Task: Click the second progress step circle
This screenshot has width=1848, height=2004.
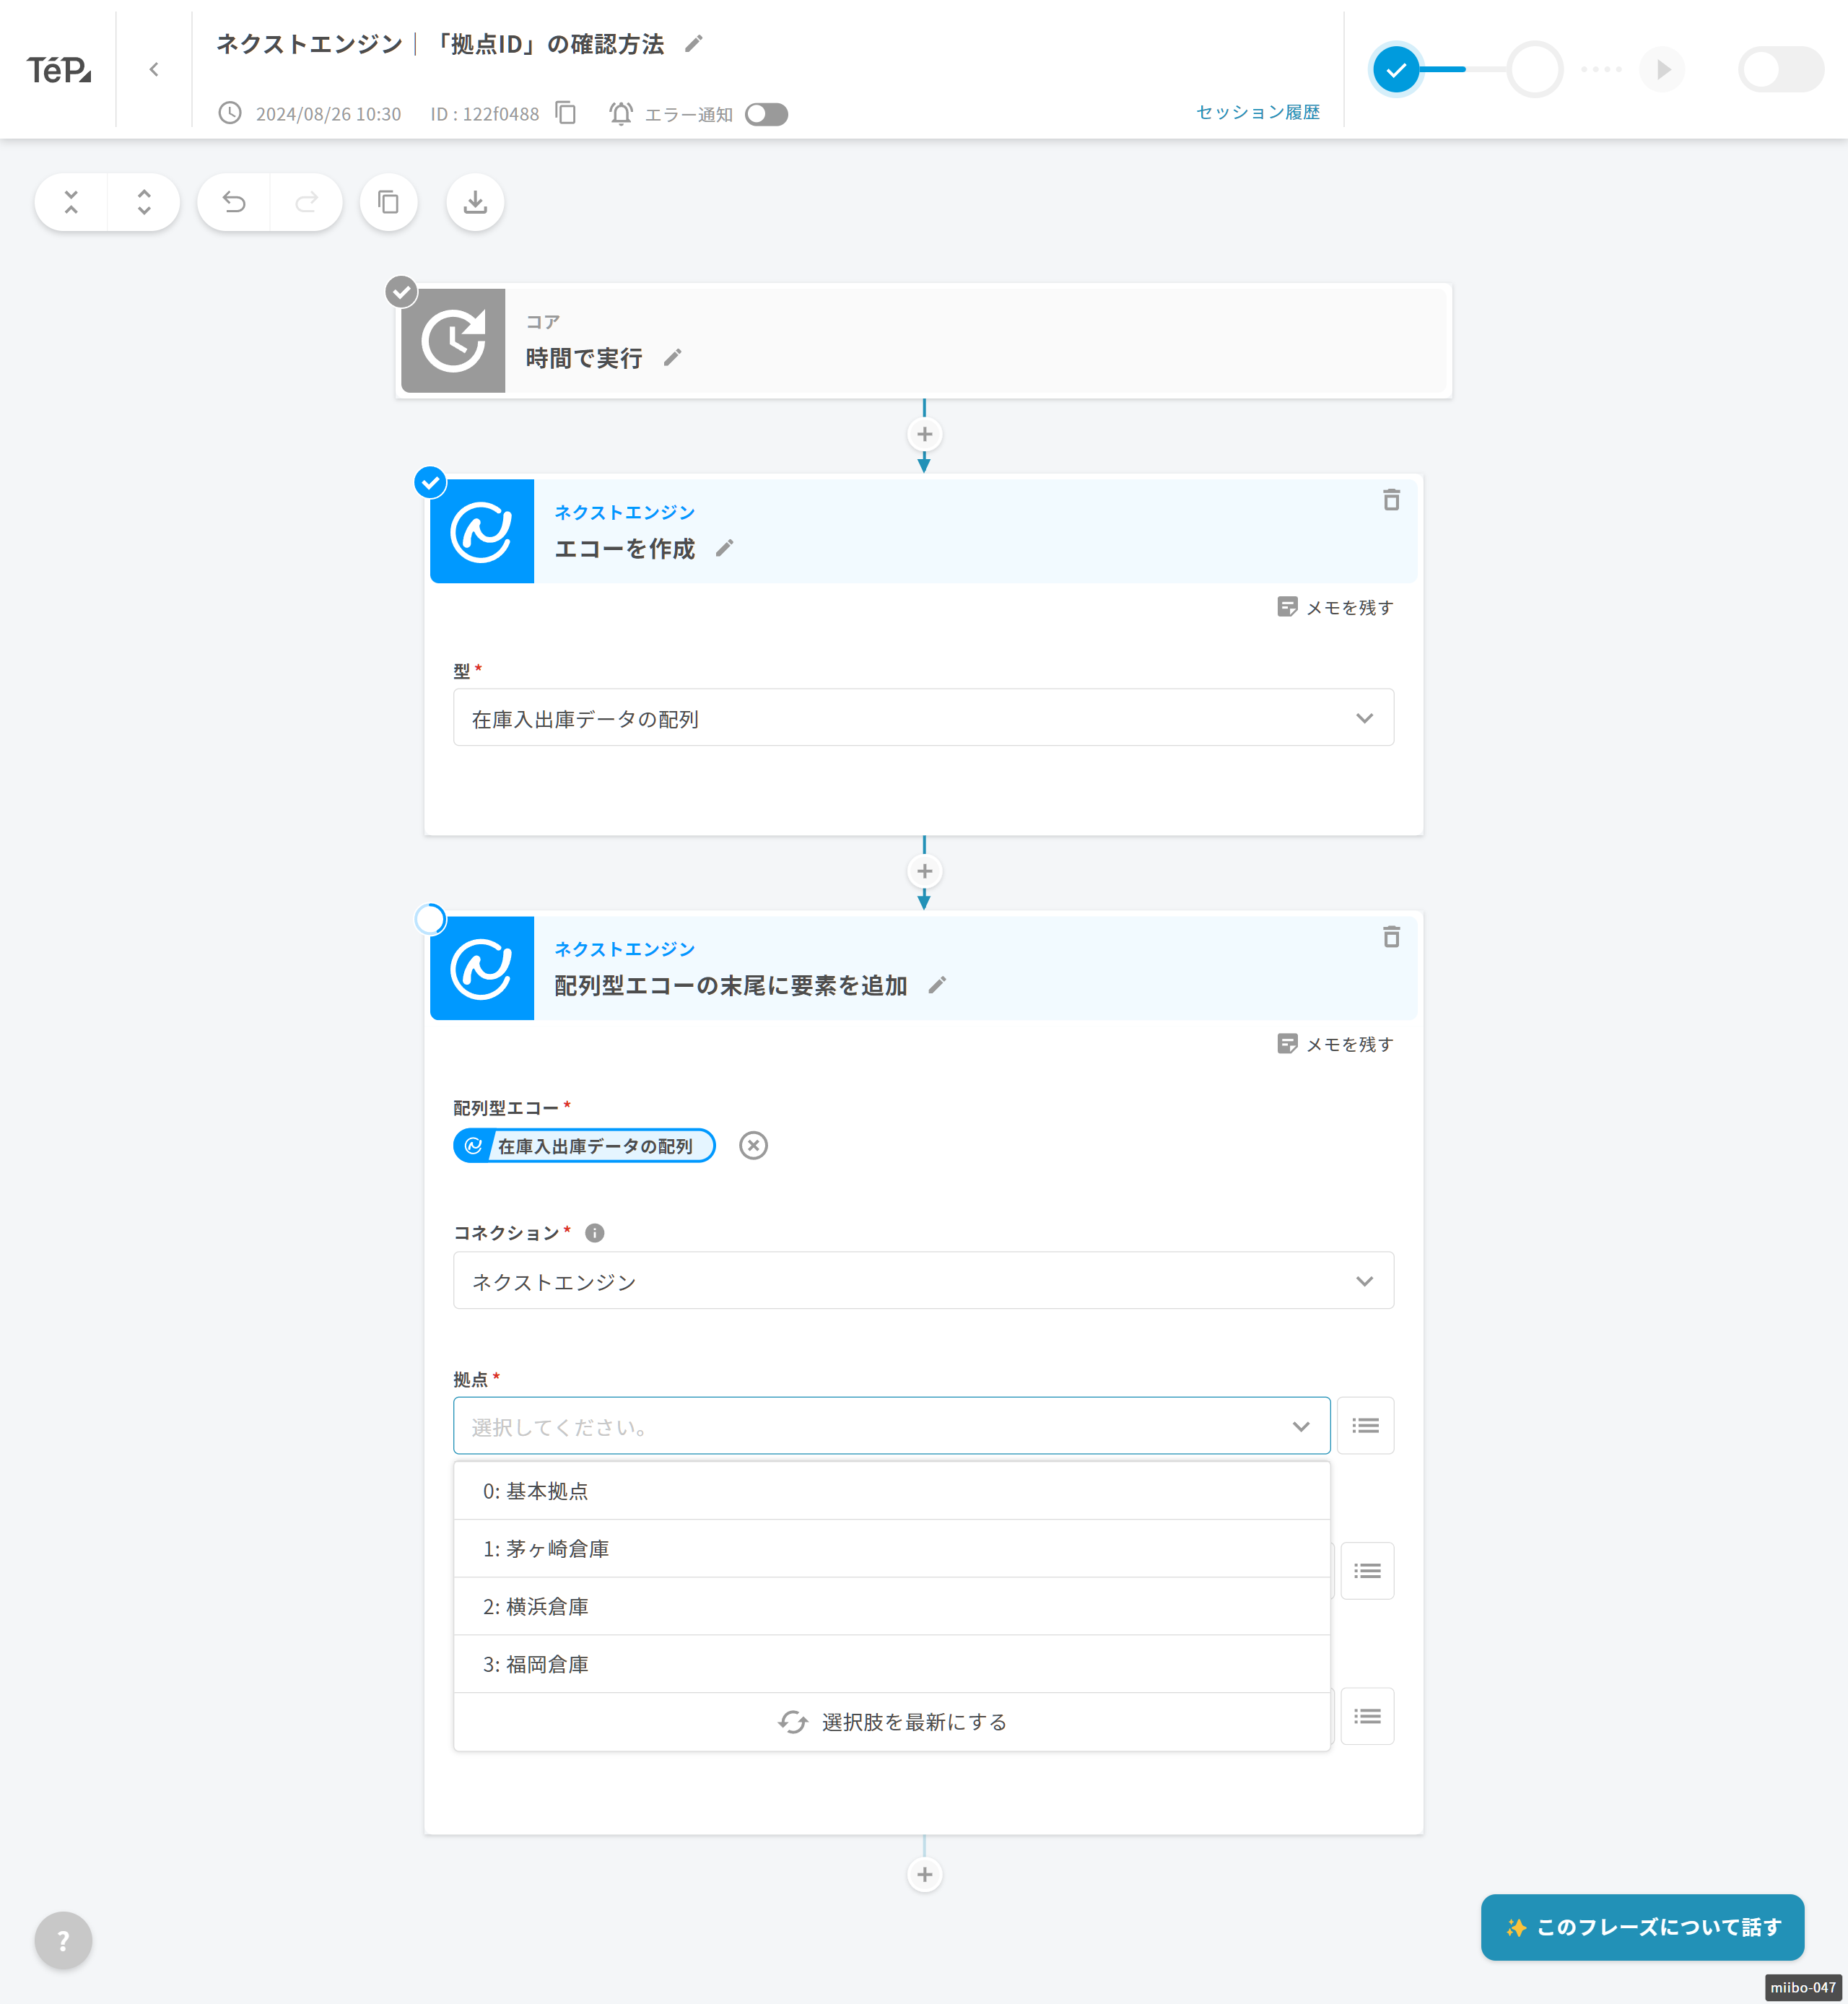Action: tap(1534, 70)
